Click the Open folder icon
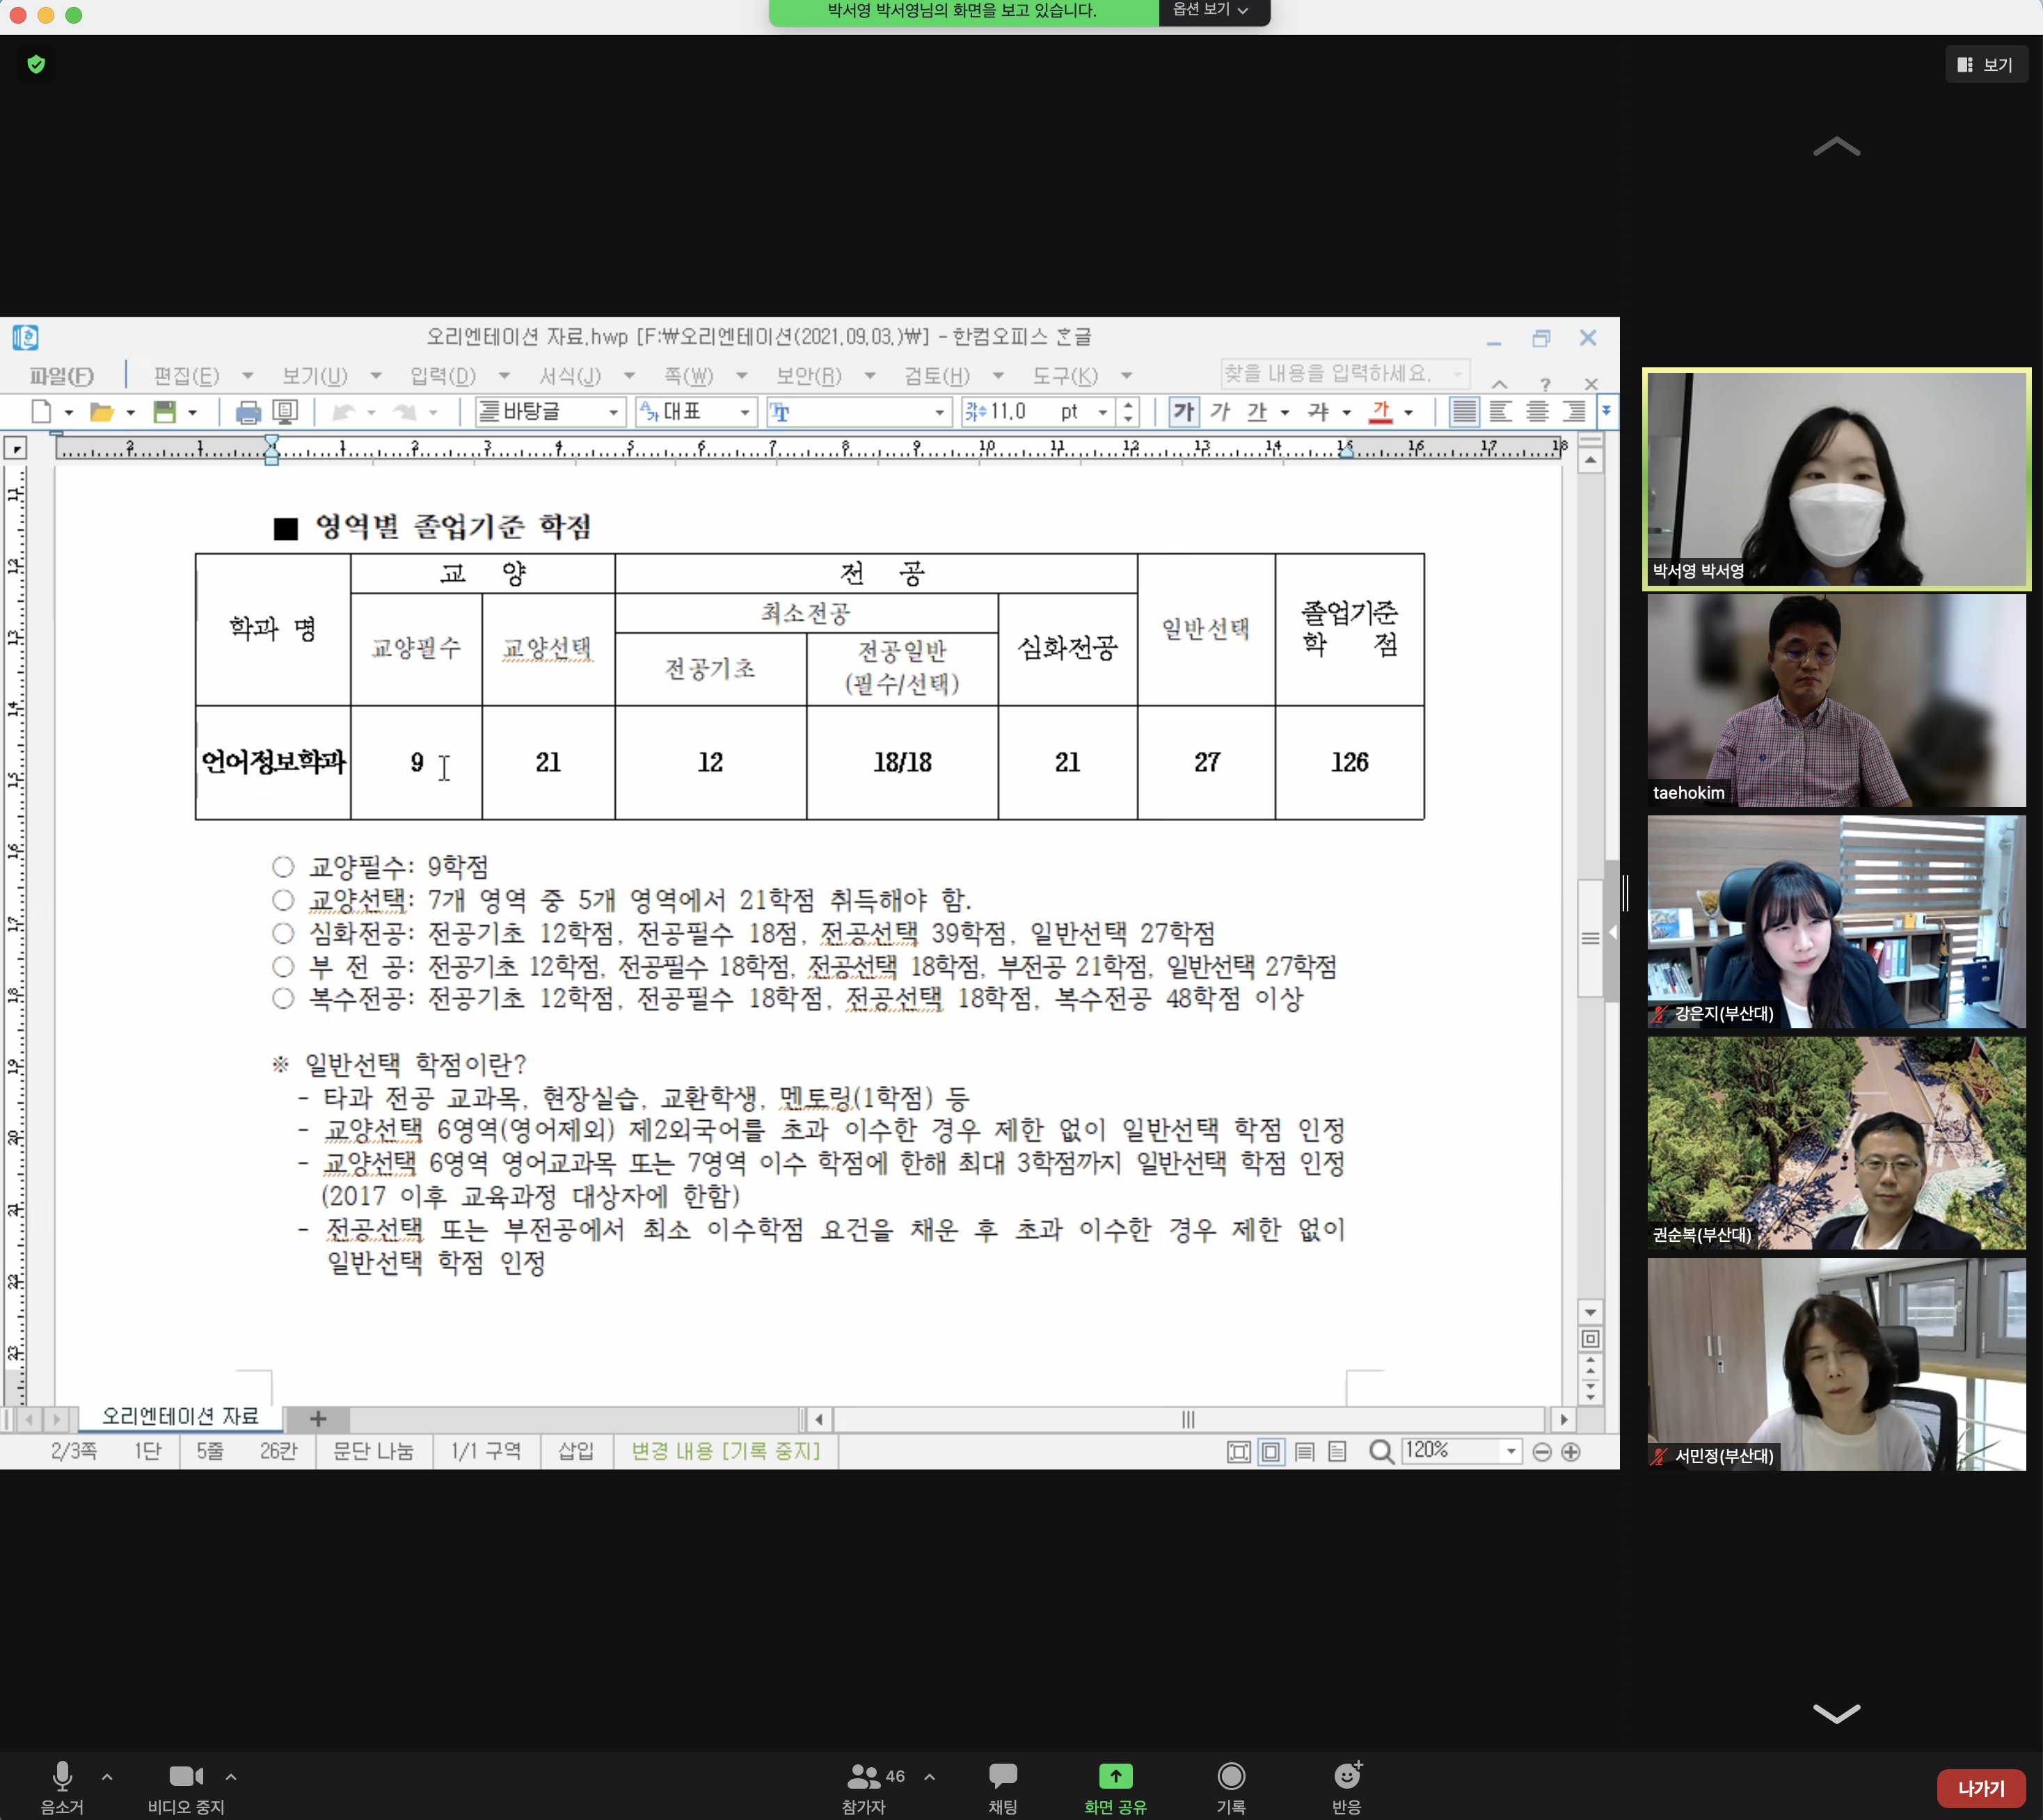This screenshot has width=2043, height=1820. pyautogui.click(x=101, y=411)
